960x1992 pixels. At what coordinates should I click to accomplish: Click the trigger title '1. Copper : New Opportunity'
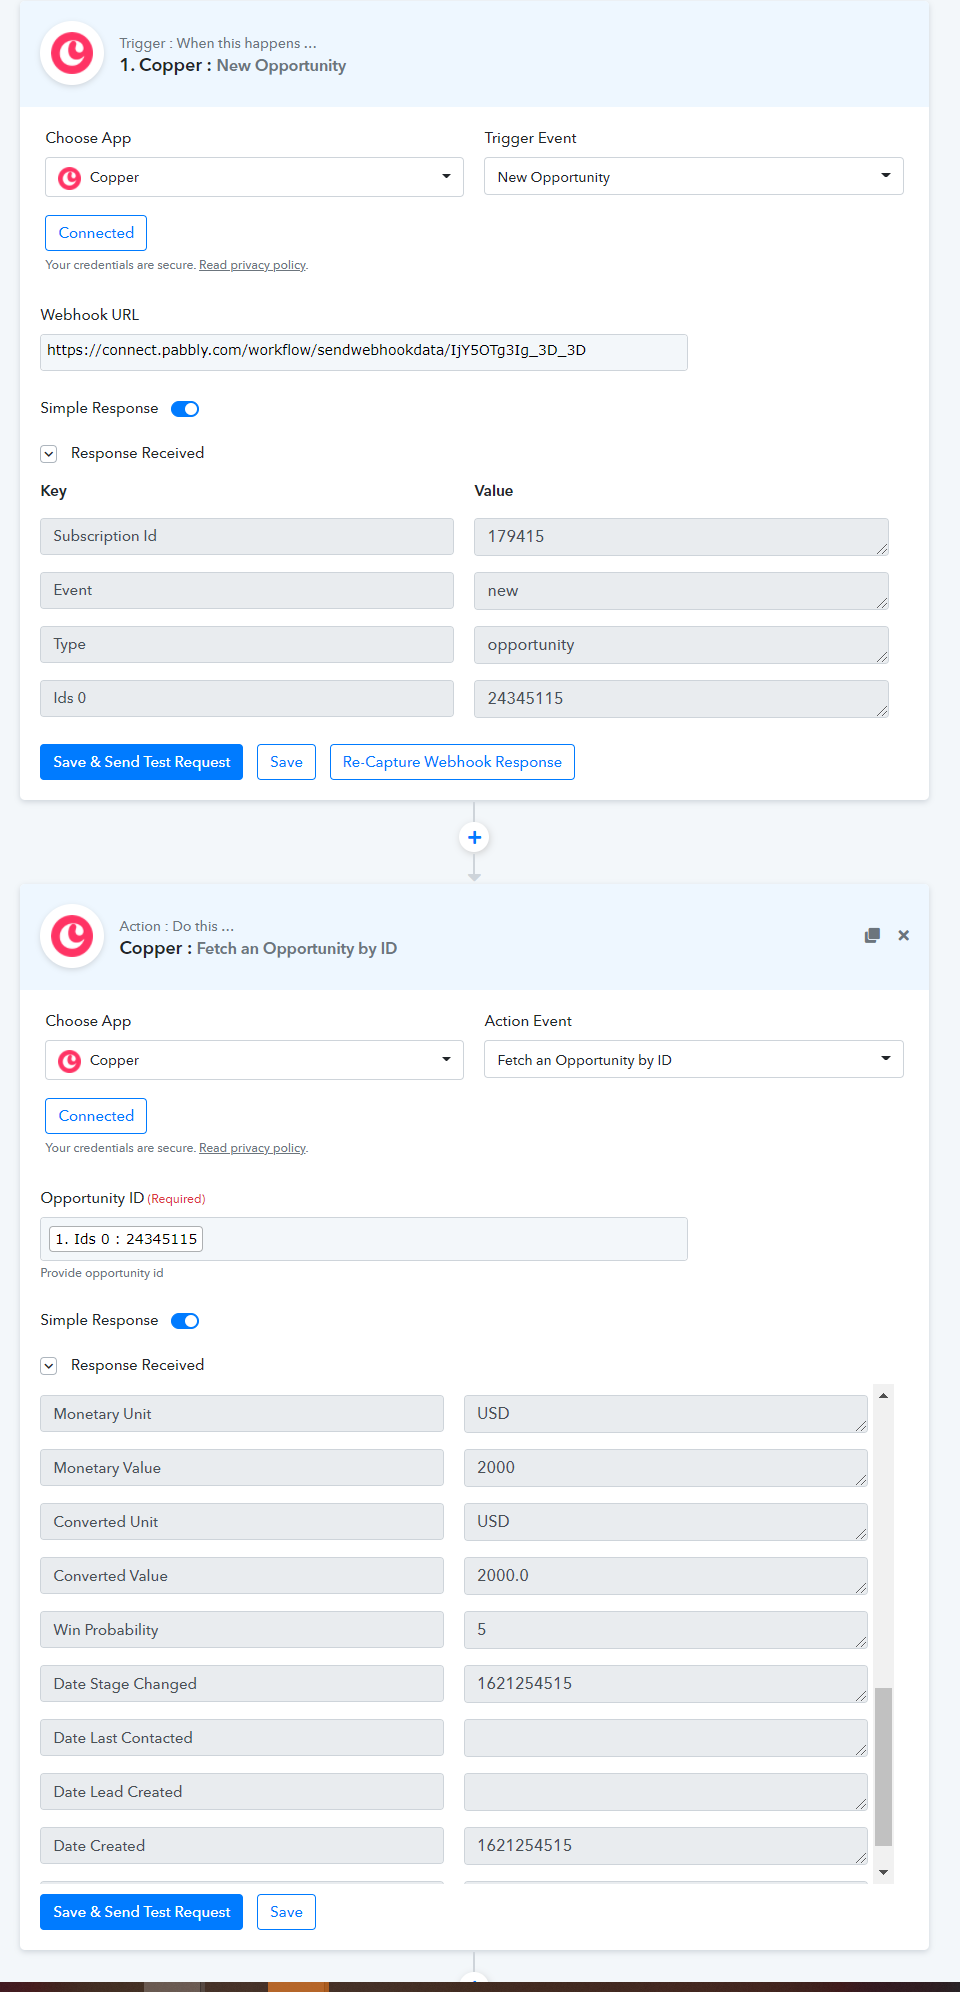coord(233,65)
